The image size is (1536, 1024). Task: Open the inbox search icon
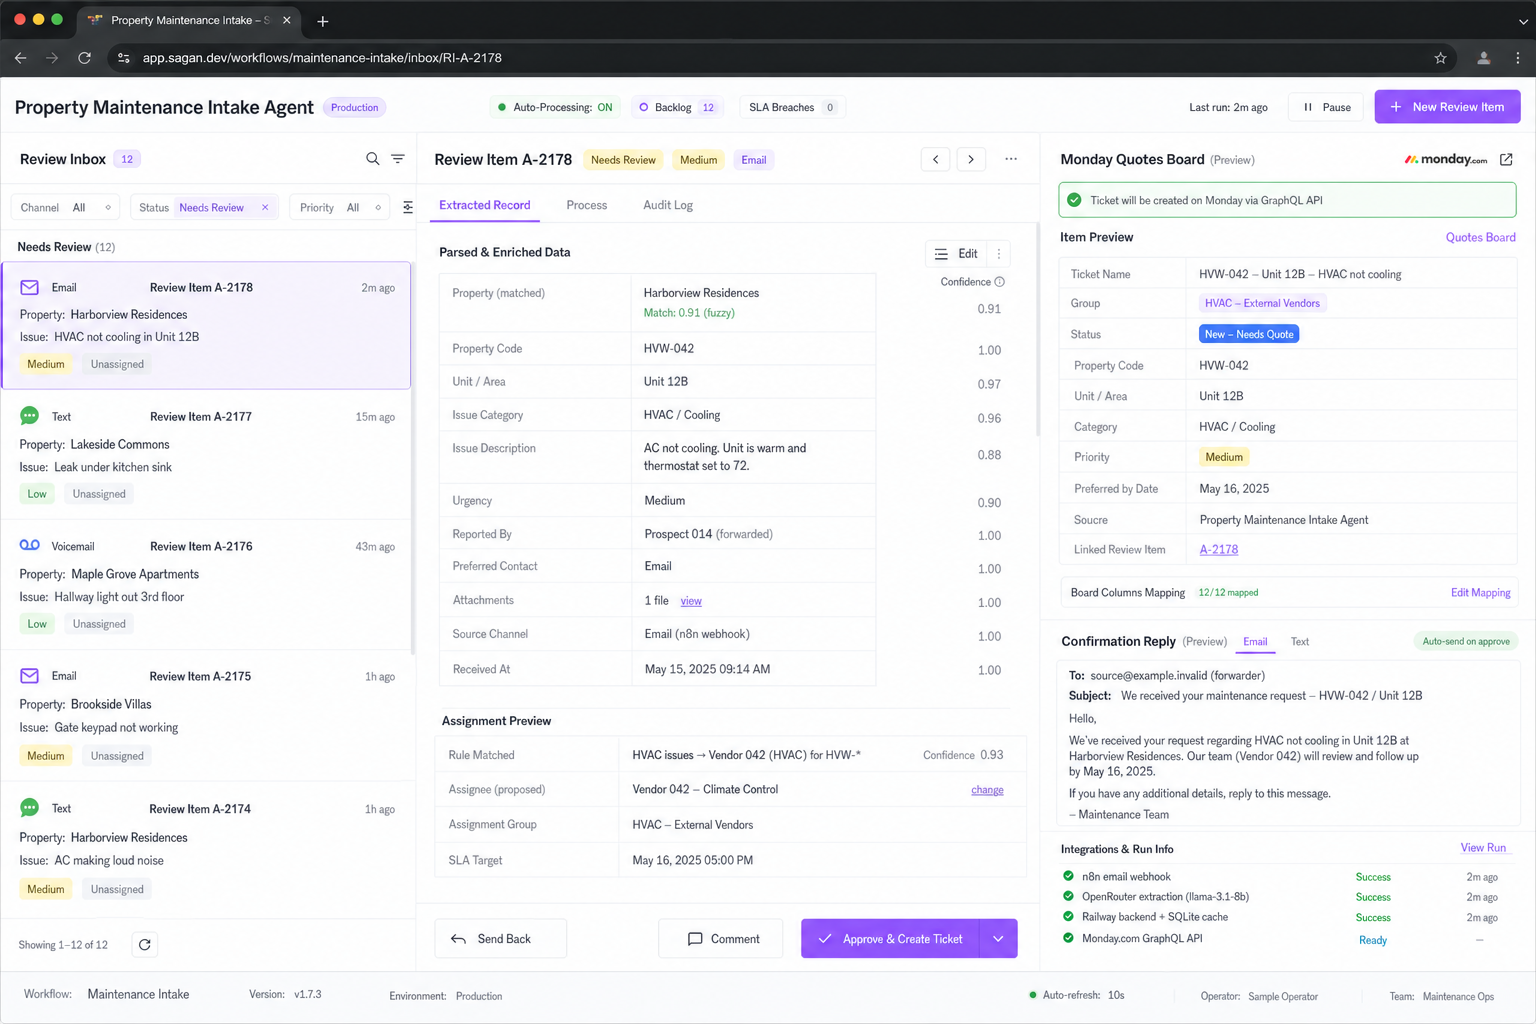coord(372,159)
